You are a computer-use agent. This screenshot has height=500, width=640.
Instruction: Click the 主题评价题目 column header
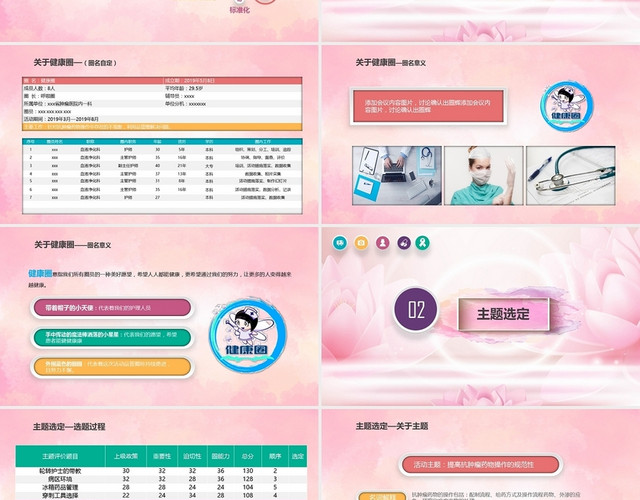[60, 456]
